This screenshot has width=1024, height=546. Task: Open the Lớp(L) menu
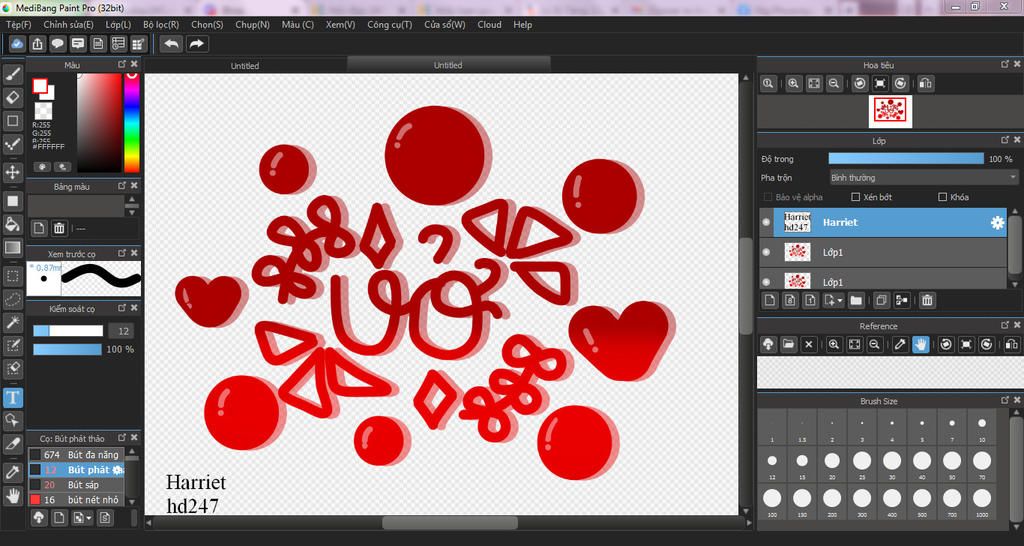tap(118, 25)
